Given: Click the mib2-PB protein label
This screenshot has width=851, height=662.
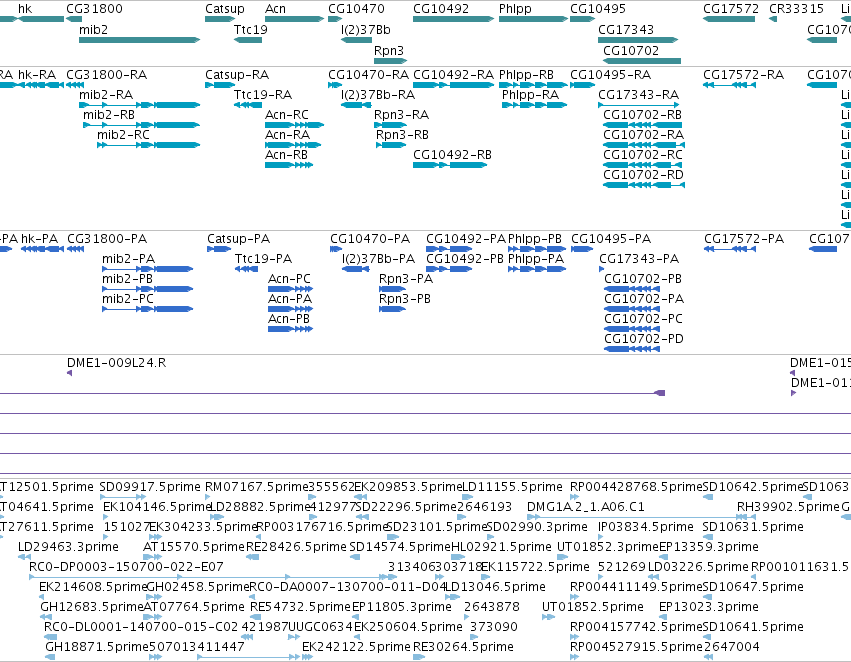Looking at the screenshot, I should [128, 279].
